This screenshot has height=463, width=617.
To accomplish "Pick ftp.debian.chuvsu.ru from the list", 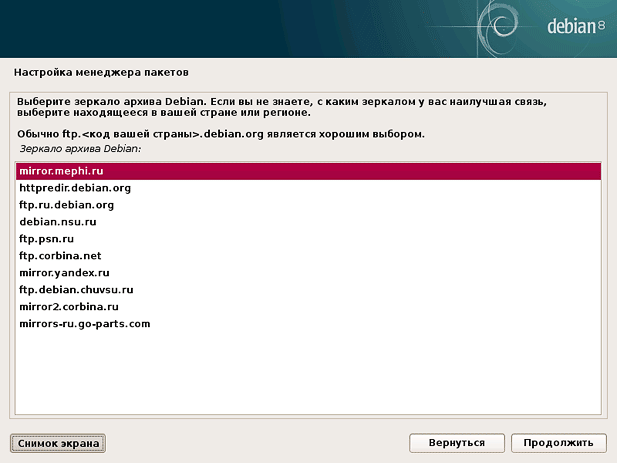I will tap(308, 290).
